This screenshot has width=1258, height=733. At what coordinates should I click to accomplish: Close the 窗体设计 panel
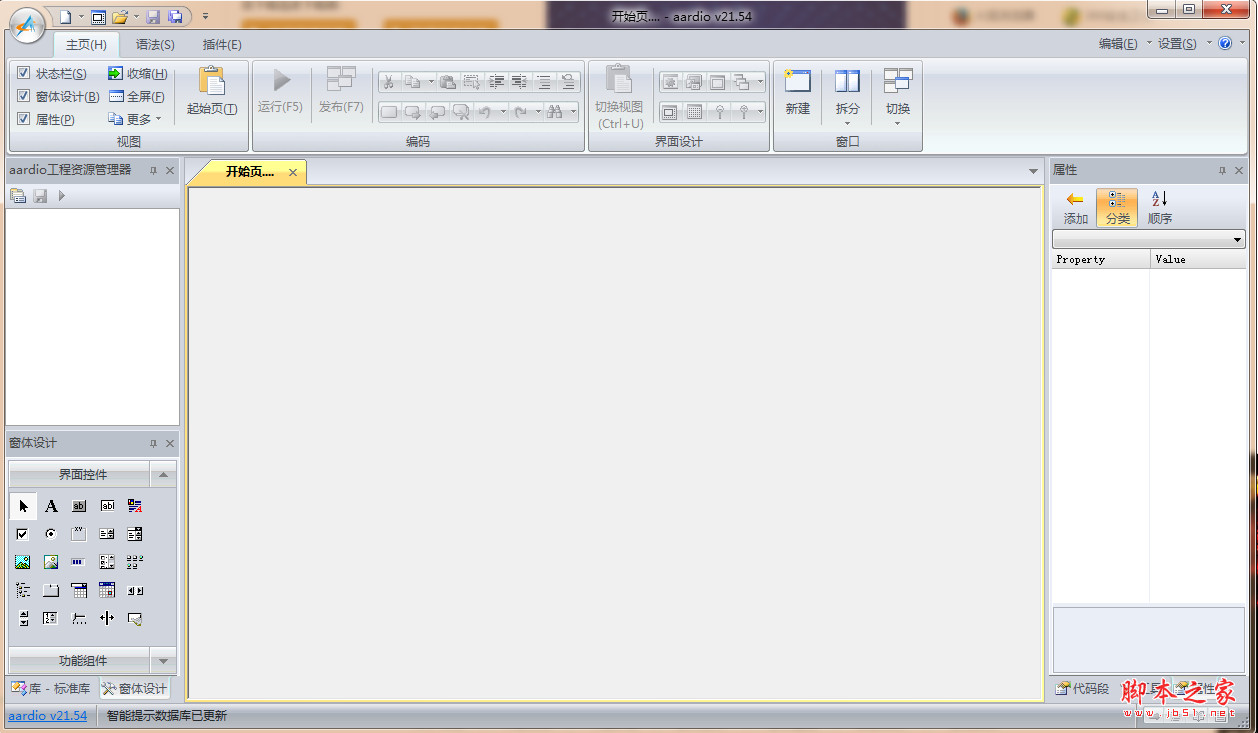[x=170, y=443]
